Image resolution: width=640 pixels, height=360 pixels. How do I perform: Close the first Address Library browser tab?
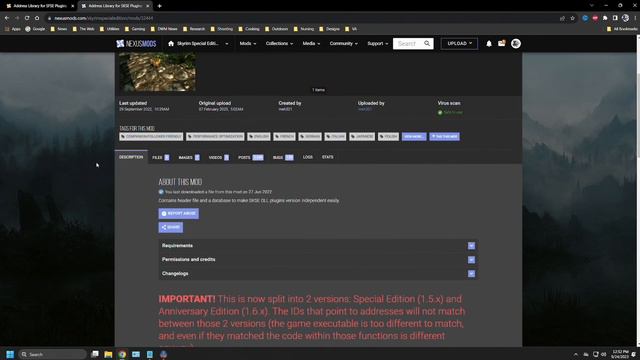click(x=73, y=6)
